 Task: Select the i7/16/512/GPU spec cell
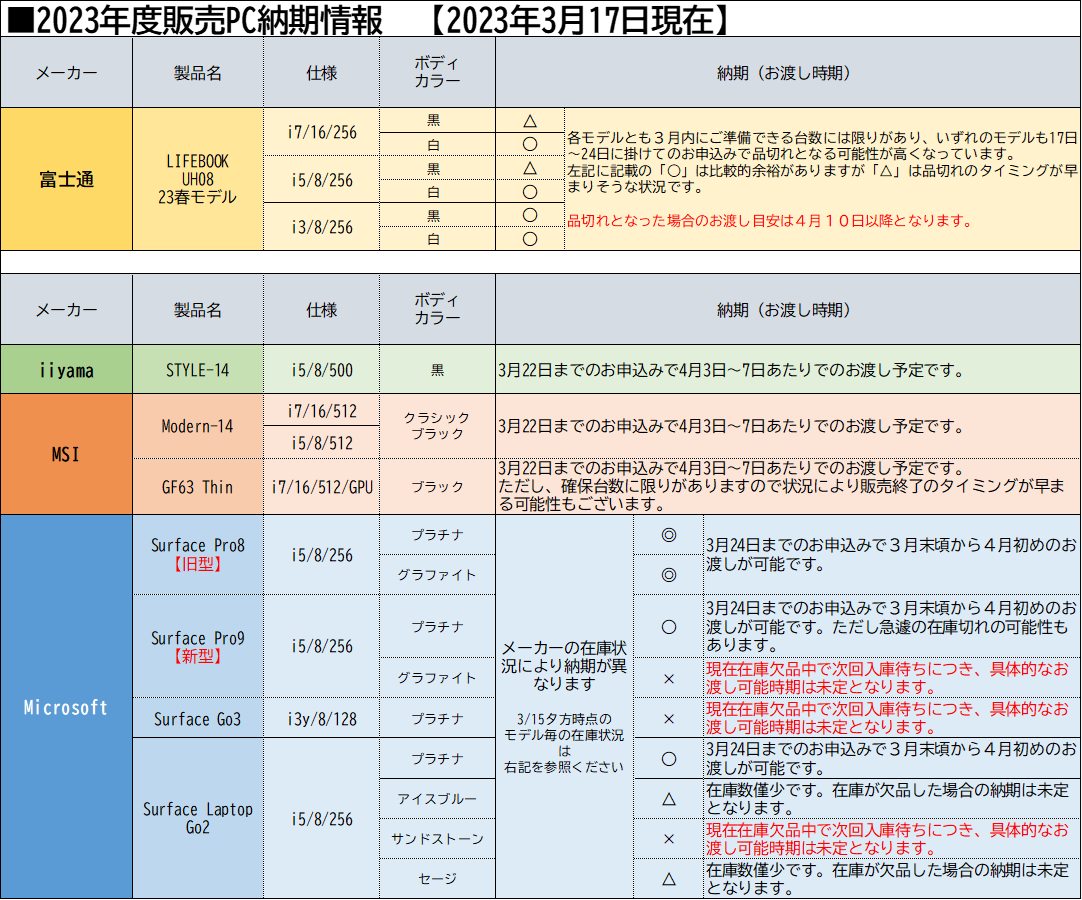click(322, 487)
